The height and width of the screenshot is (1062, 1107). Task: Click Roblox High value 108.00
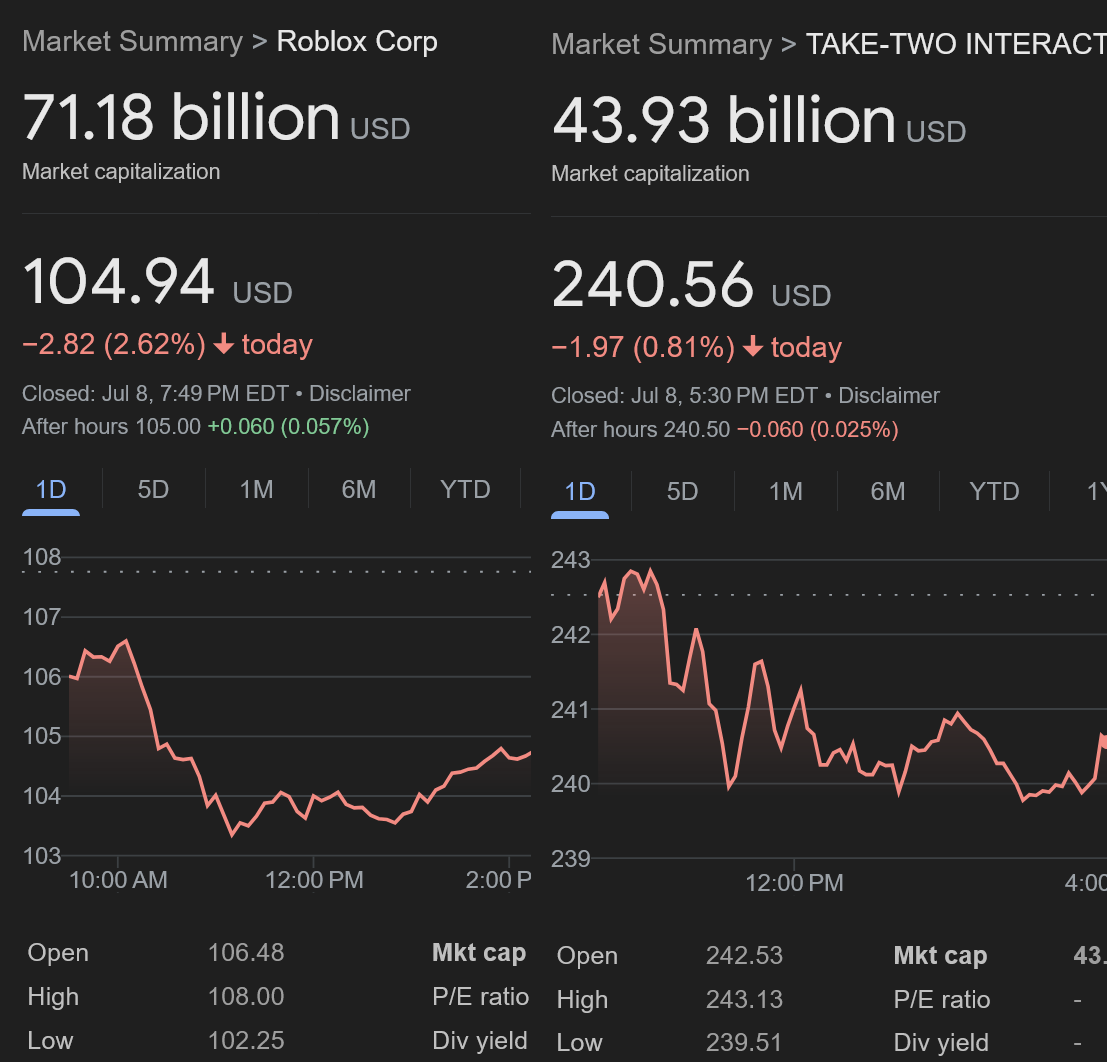[246, 996]
